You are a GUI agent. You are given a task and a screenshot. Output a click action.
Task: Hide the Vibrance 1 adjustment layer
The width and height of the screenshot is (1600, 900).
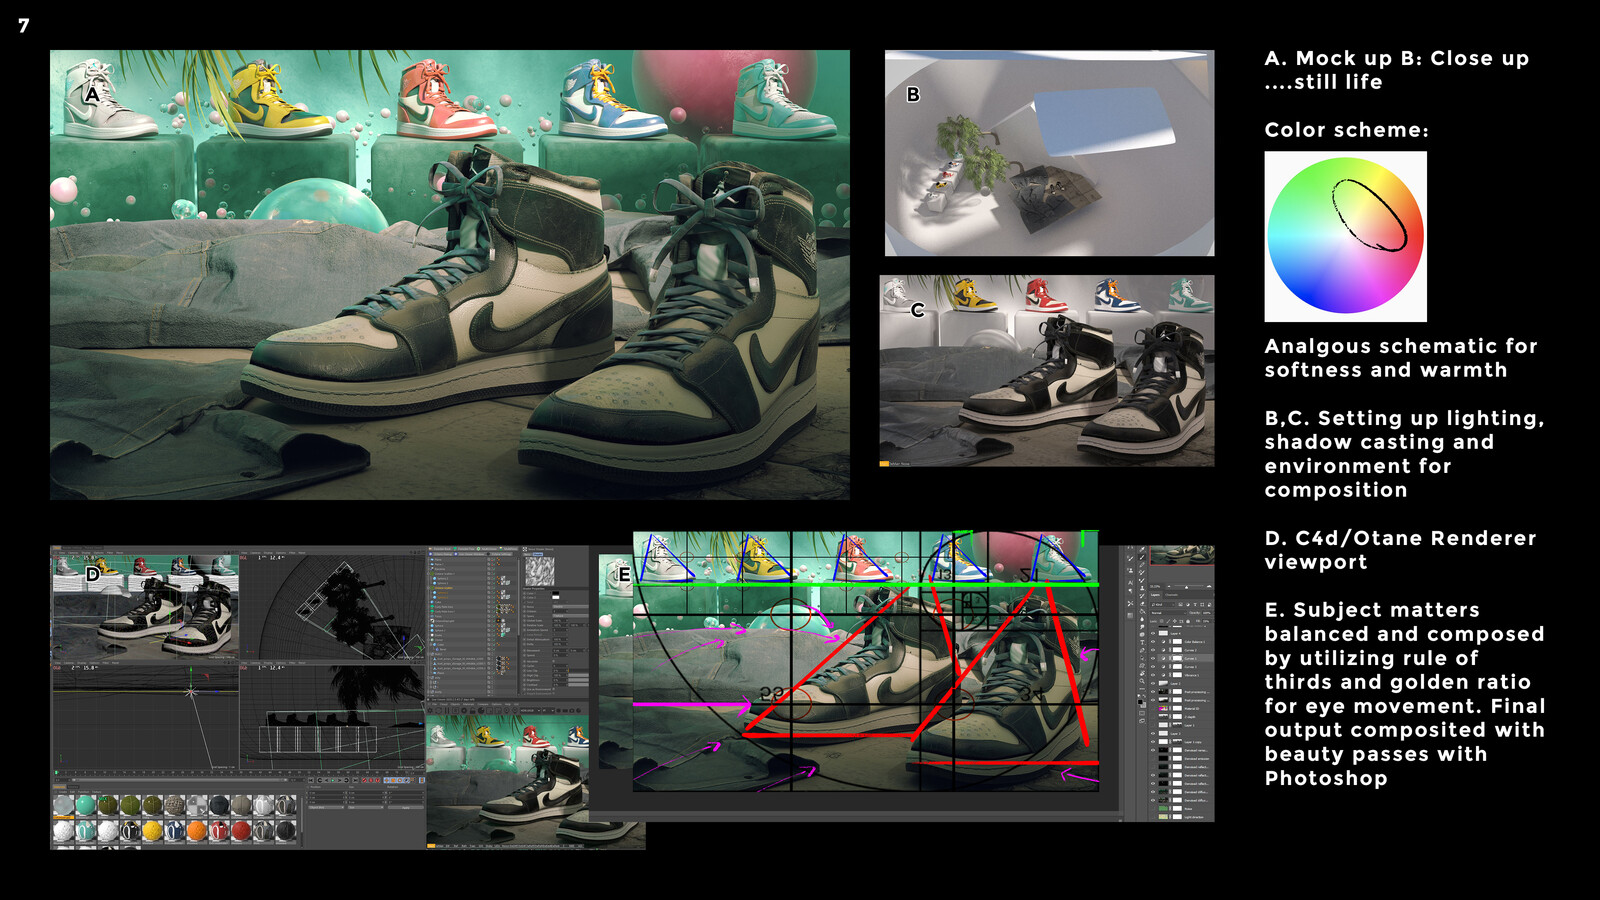click(x=1152, y=675)
